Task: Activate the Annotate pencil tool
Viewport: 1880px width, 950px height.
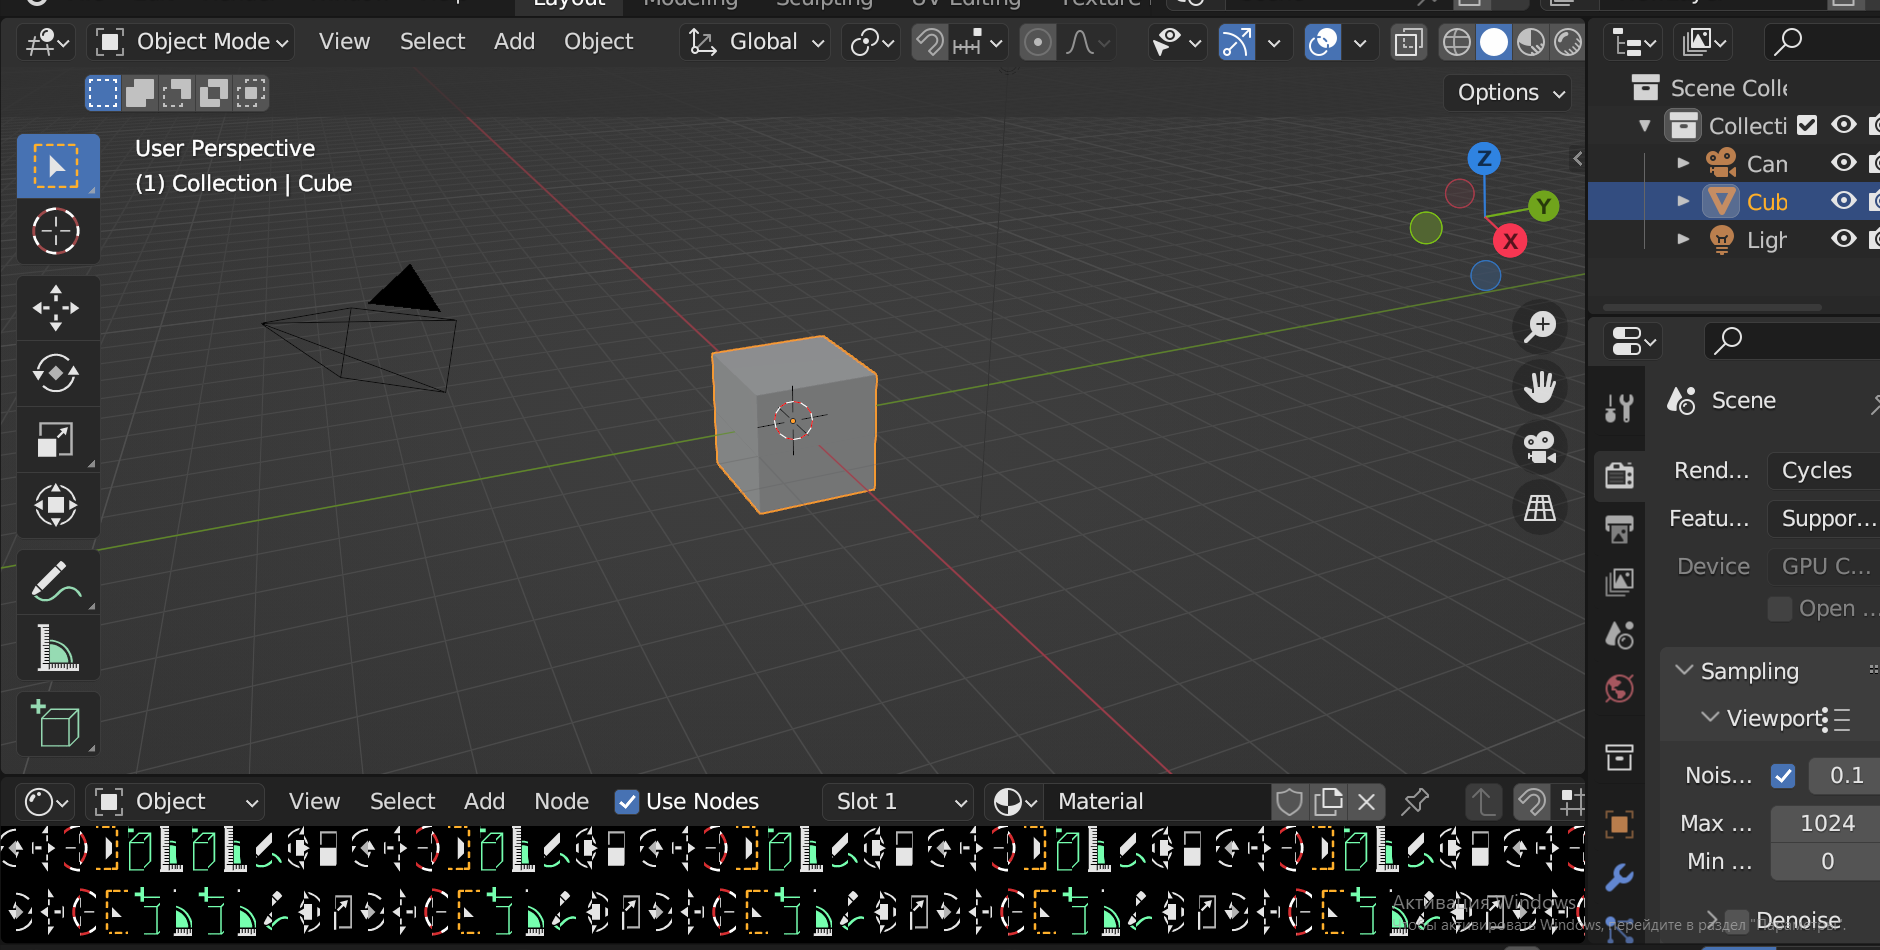Action: pyautogui.click(x=57, y=582)
